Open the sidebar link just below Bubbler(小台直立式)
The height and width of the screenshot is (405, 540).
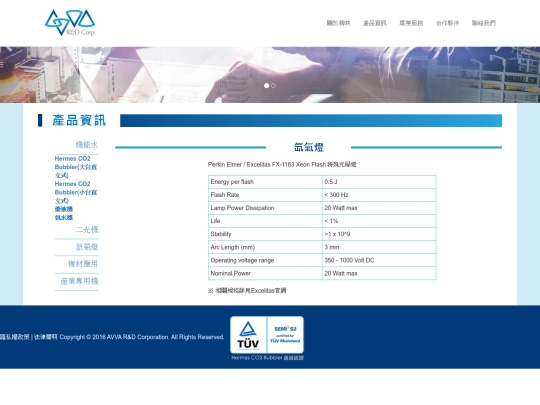(64, 209)
